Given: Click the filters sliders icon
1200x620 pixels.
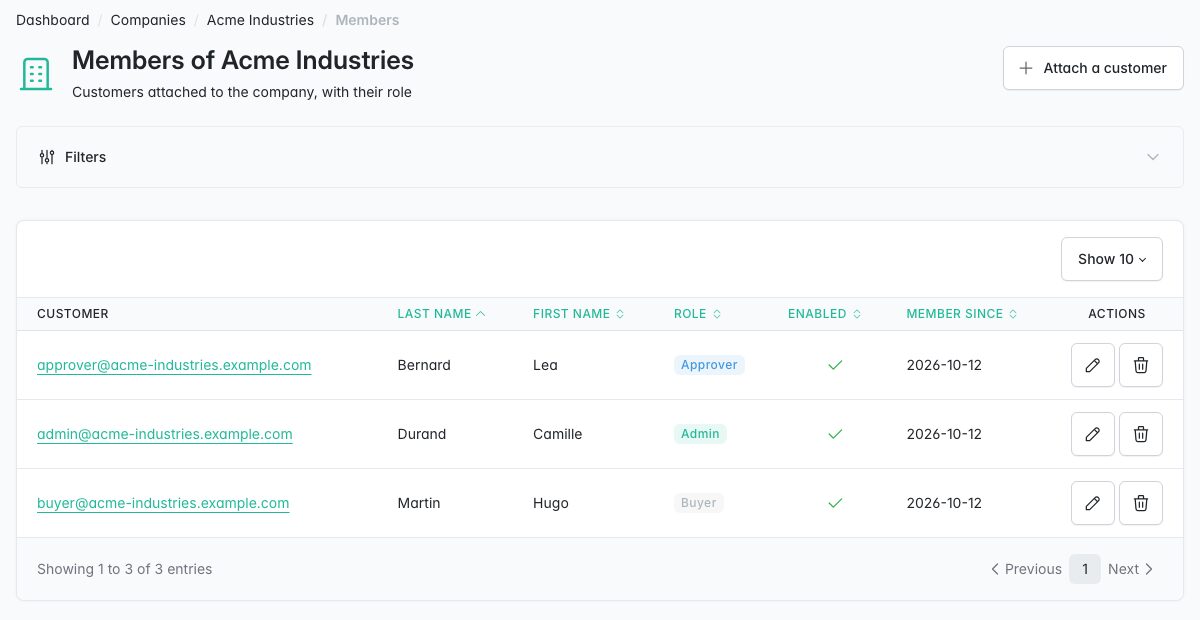Looking at the screenshot, I should tap(47, 157).
